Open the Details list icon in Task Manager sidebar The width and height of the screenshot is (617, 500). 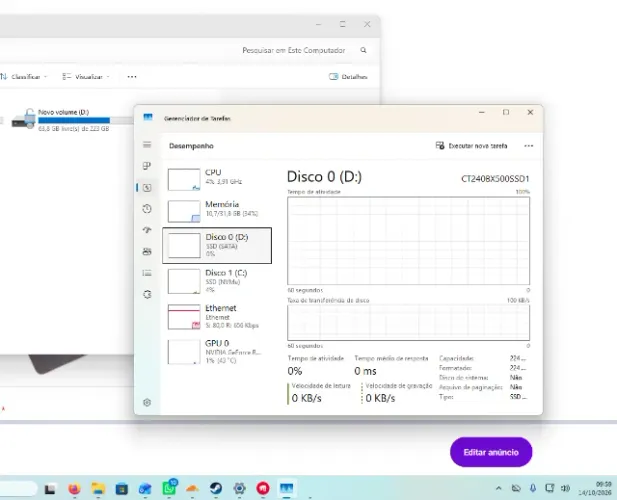[147, 273]
